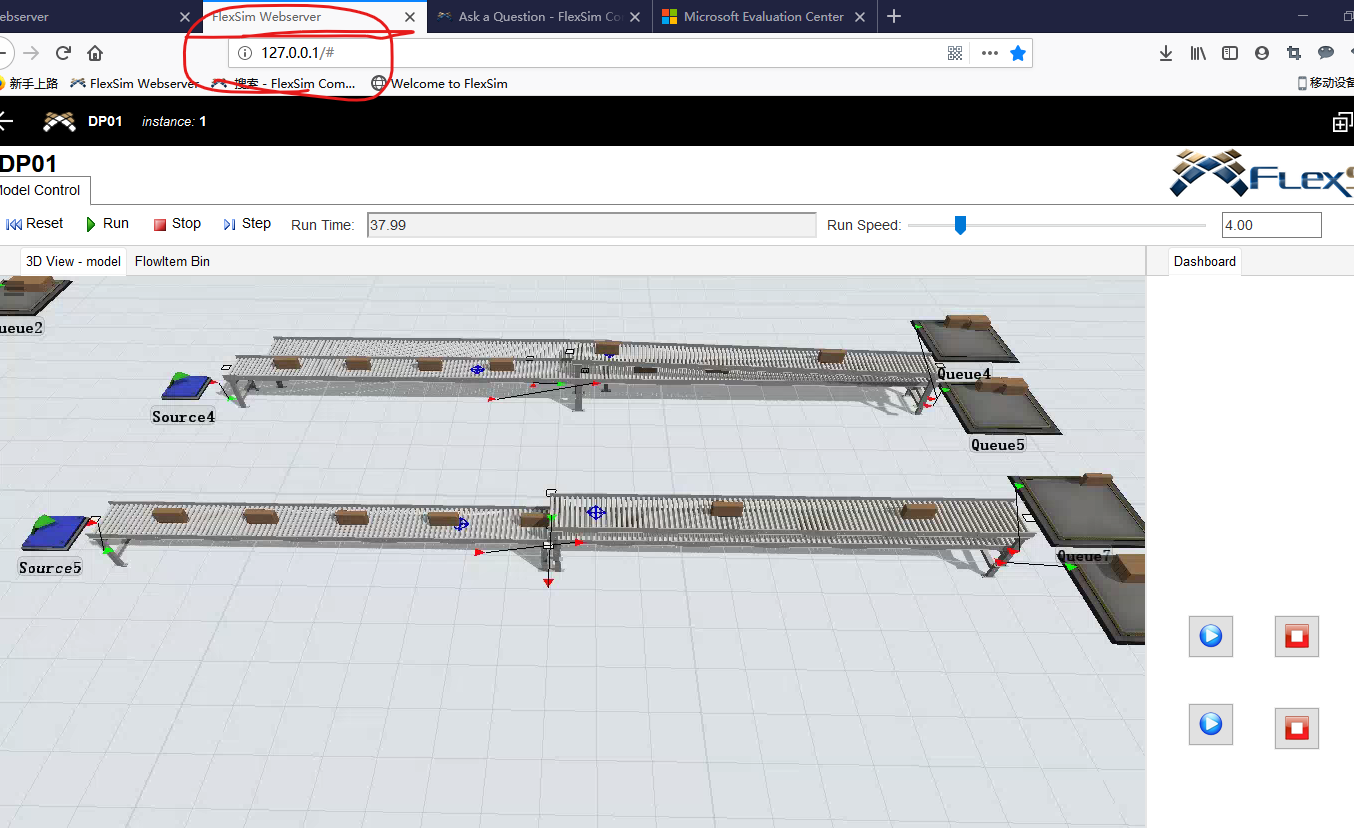Screen dimensions: 1354x828
Task: Select the Queue7 object in 3D view
Action: pyautogui.click(x=1080, y=510)
